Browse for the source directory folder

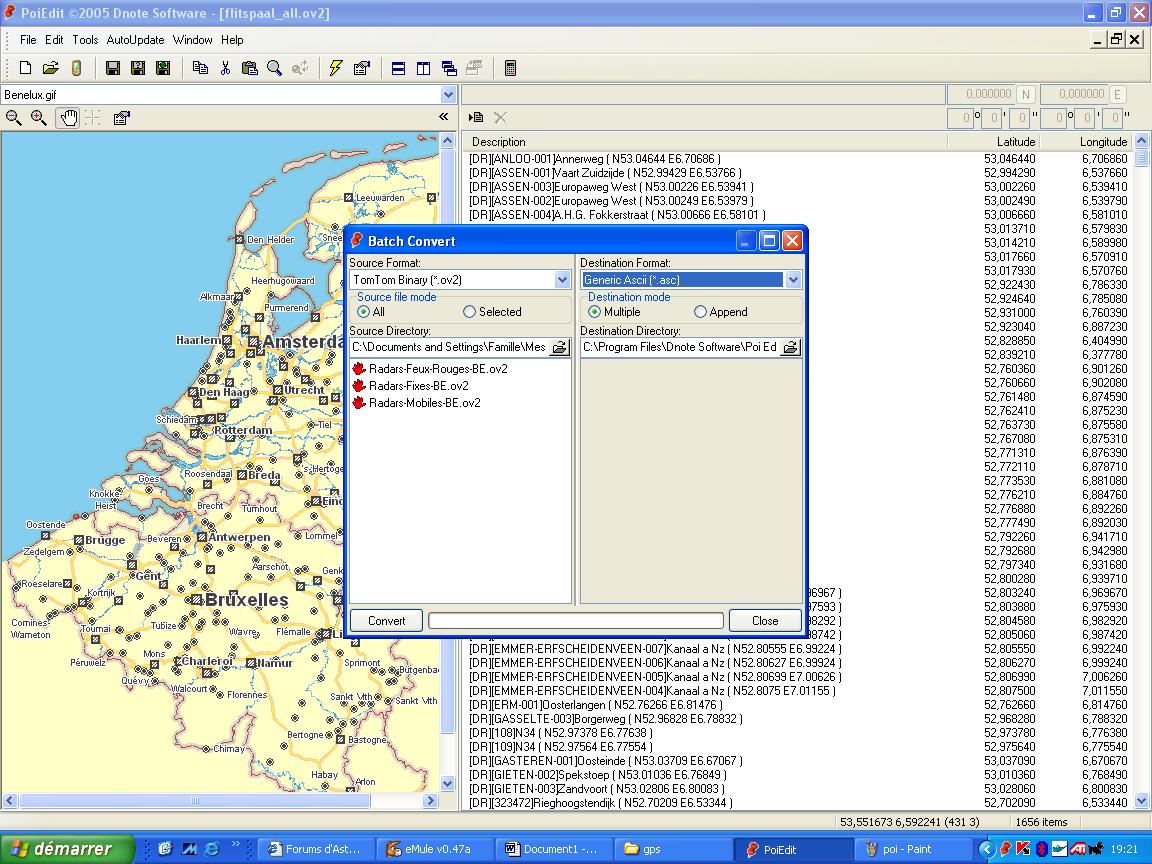(x=560, y=348)
